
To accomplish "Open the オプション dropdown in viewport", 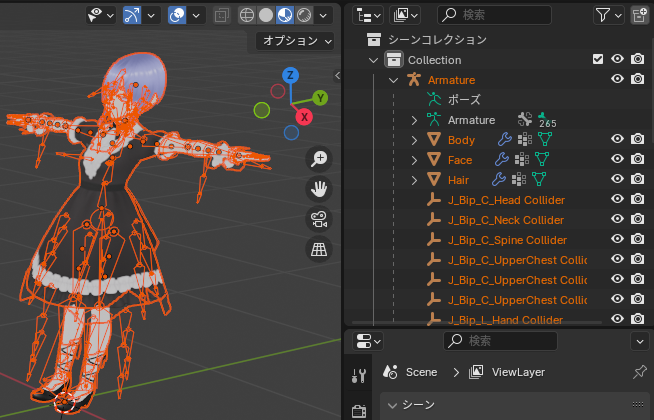I will click(295, 41).
